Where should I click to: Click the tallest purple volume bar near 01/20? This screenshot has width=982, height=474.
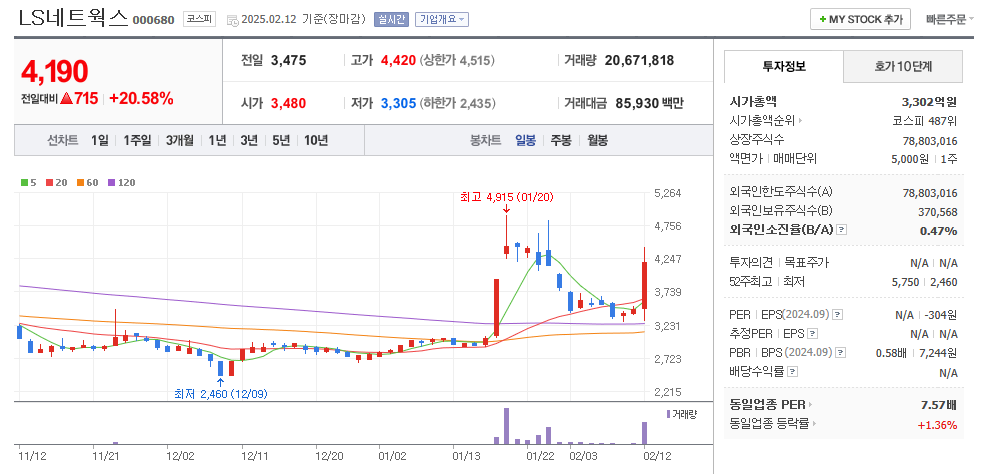coord(506,426)
